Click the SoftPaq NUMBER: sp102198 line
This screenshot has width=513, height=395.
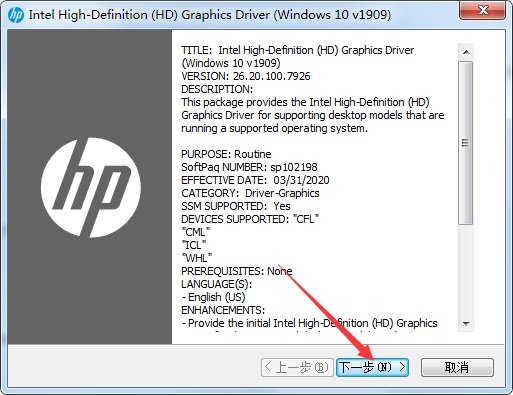coord(249,167)
